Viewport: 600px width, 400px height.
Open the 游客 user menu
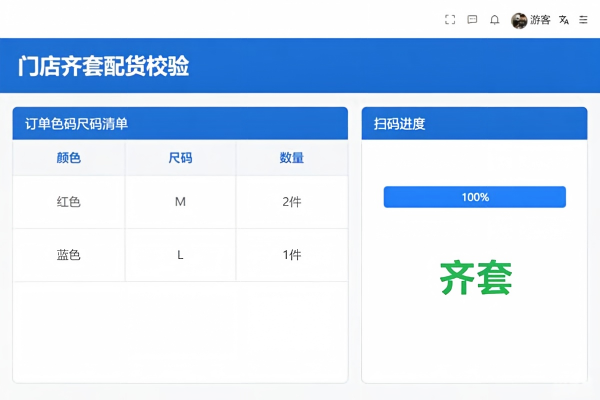540,20
